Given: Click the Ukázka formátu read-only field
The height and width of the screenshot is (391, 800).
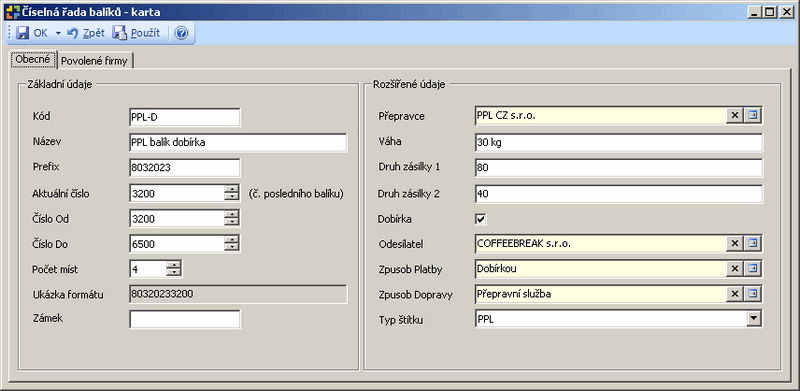Looking at the screenshot, I should 238,295.
